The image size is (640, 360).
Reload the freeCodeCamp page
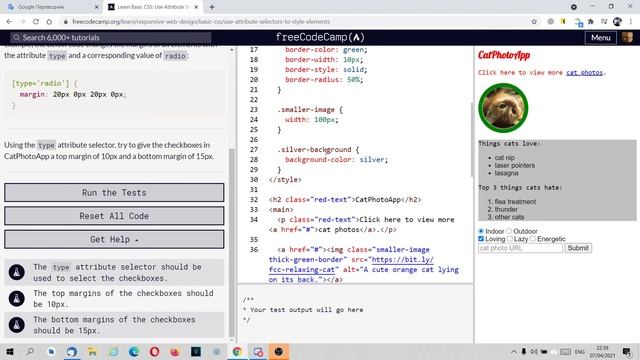pyautogui.click(x=36, y=22)
